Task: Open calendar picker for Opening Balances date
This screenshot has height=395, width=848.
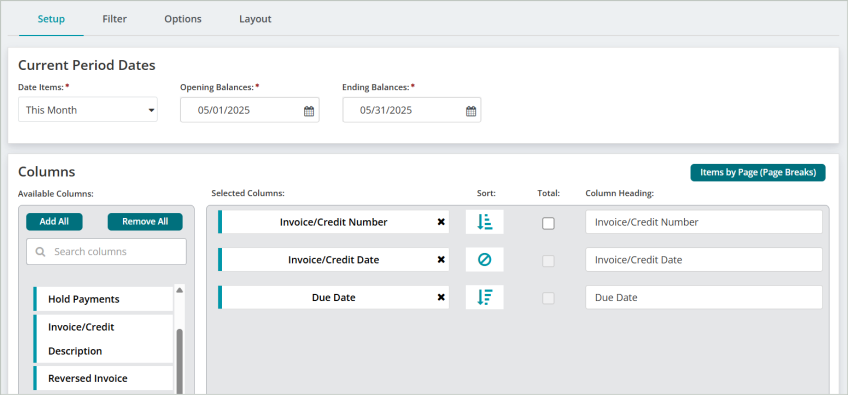Action: click(309, 111)
